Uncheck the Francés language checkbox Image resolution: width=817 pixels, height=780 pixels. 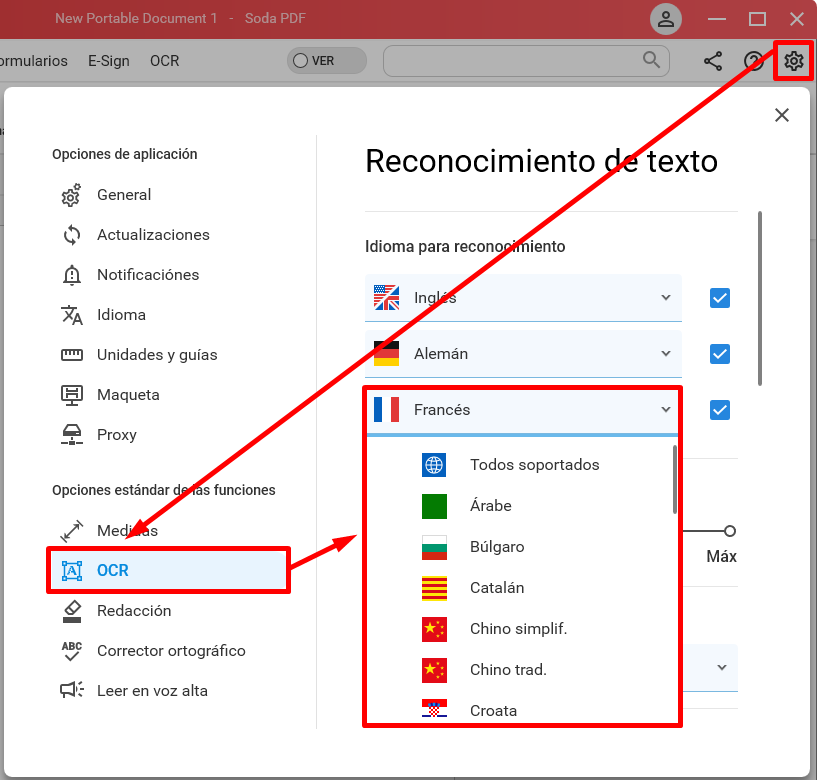pyautogui.click(x=720, y=410)
